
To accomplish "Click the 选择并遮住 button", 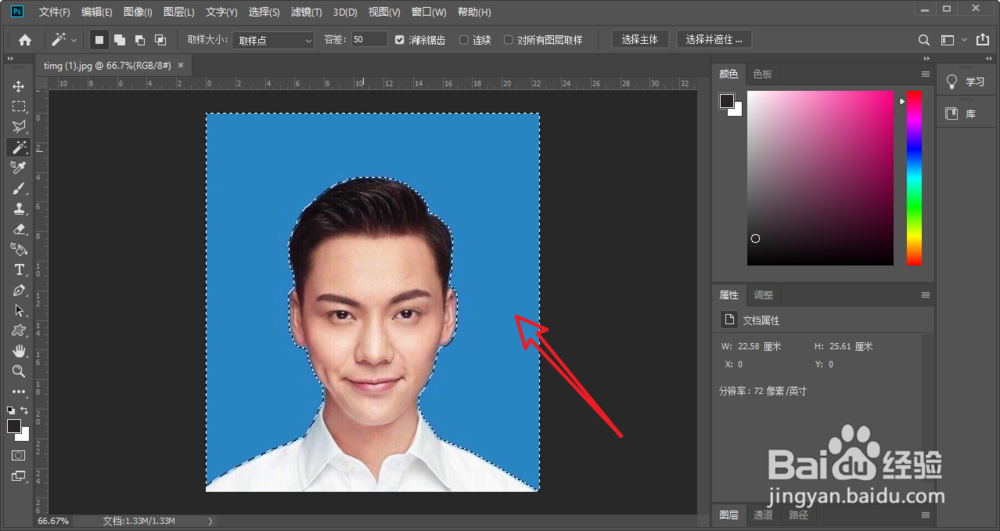I will pyautogui.click(x=714, y=40).
